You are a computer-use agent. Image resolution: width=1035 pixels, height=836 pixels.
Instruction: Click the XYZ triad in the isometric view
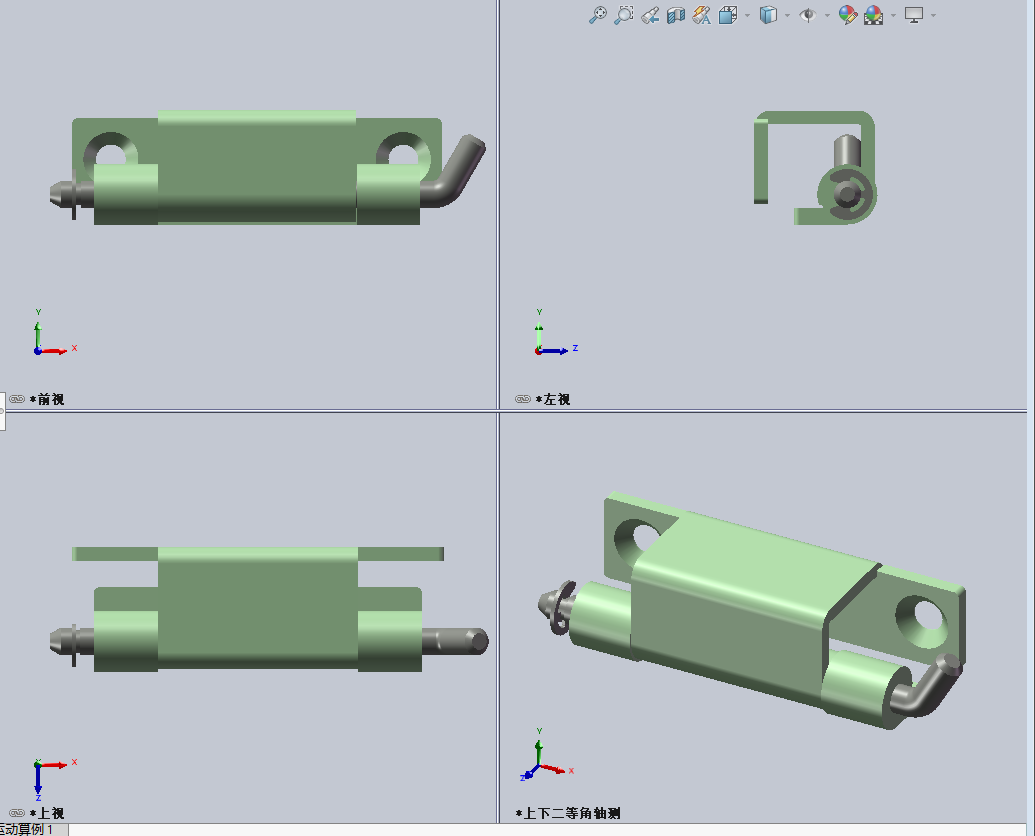pyautogui.click(x=547, y=755)
